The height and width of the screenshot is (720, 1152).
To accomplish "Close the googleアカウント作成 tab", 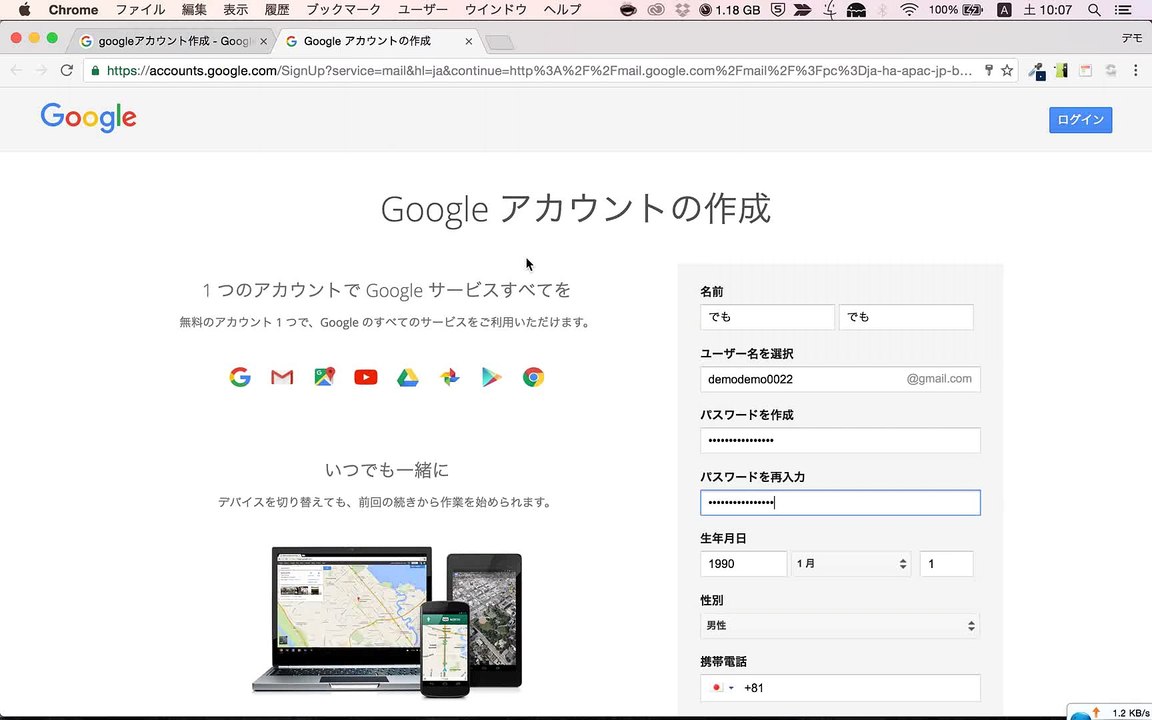I will [x=264, y=41].
